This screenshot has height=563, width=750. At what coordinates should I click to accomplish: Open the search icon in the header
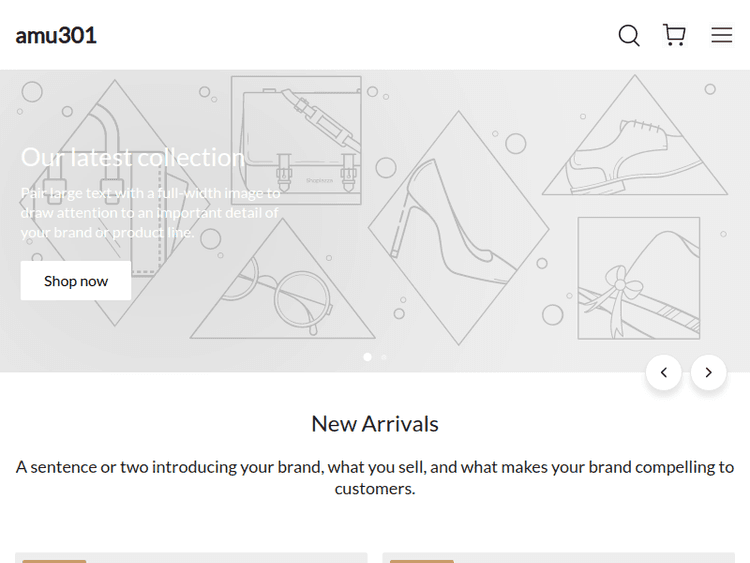pos(629,36)
